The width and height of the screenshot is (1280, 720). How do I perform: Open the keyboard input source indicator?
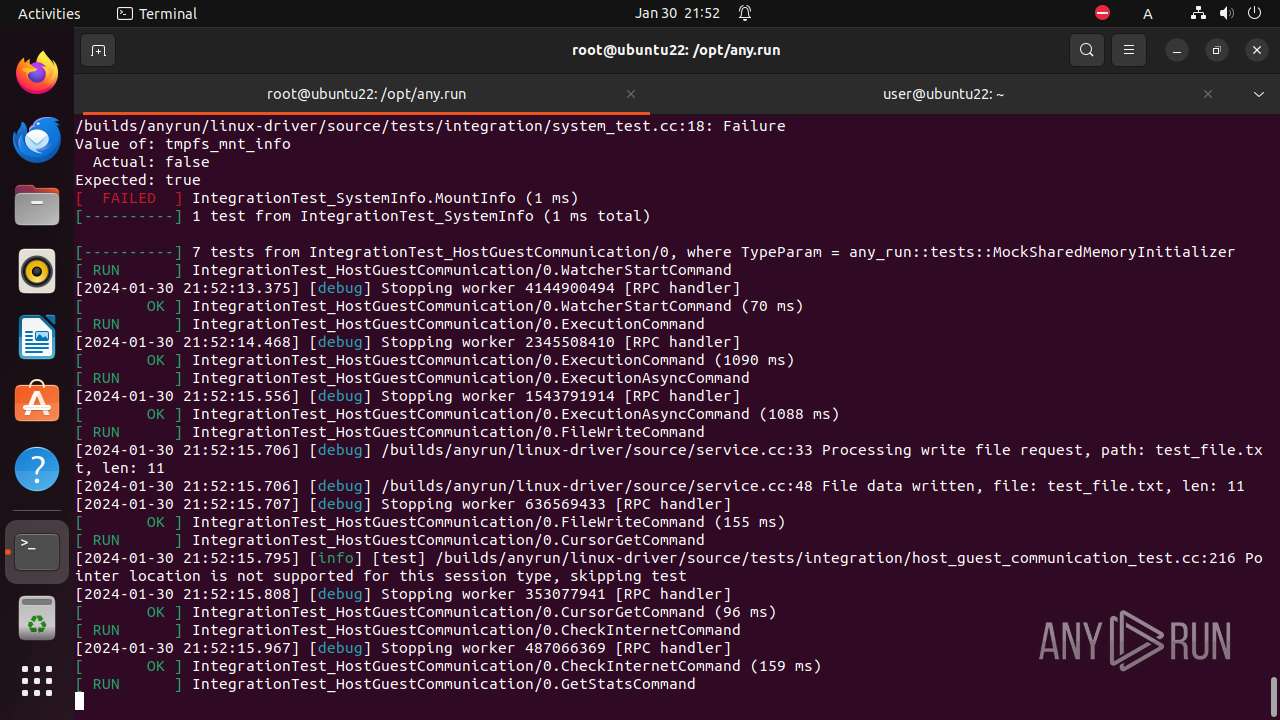pos(1147,14)
